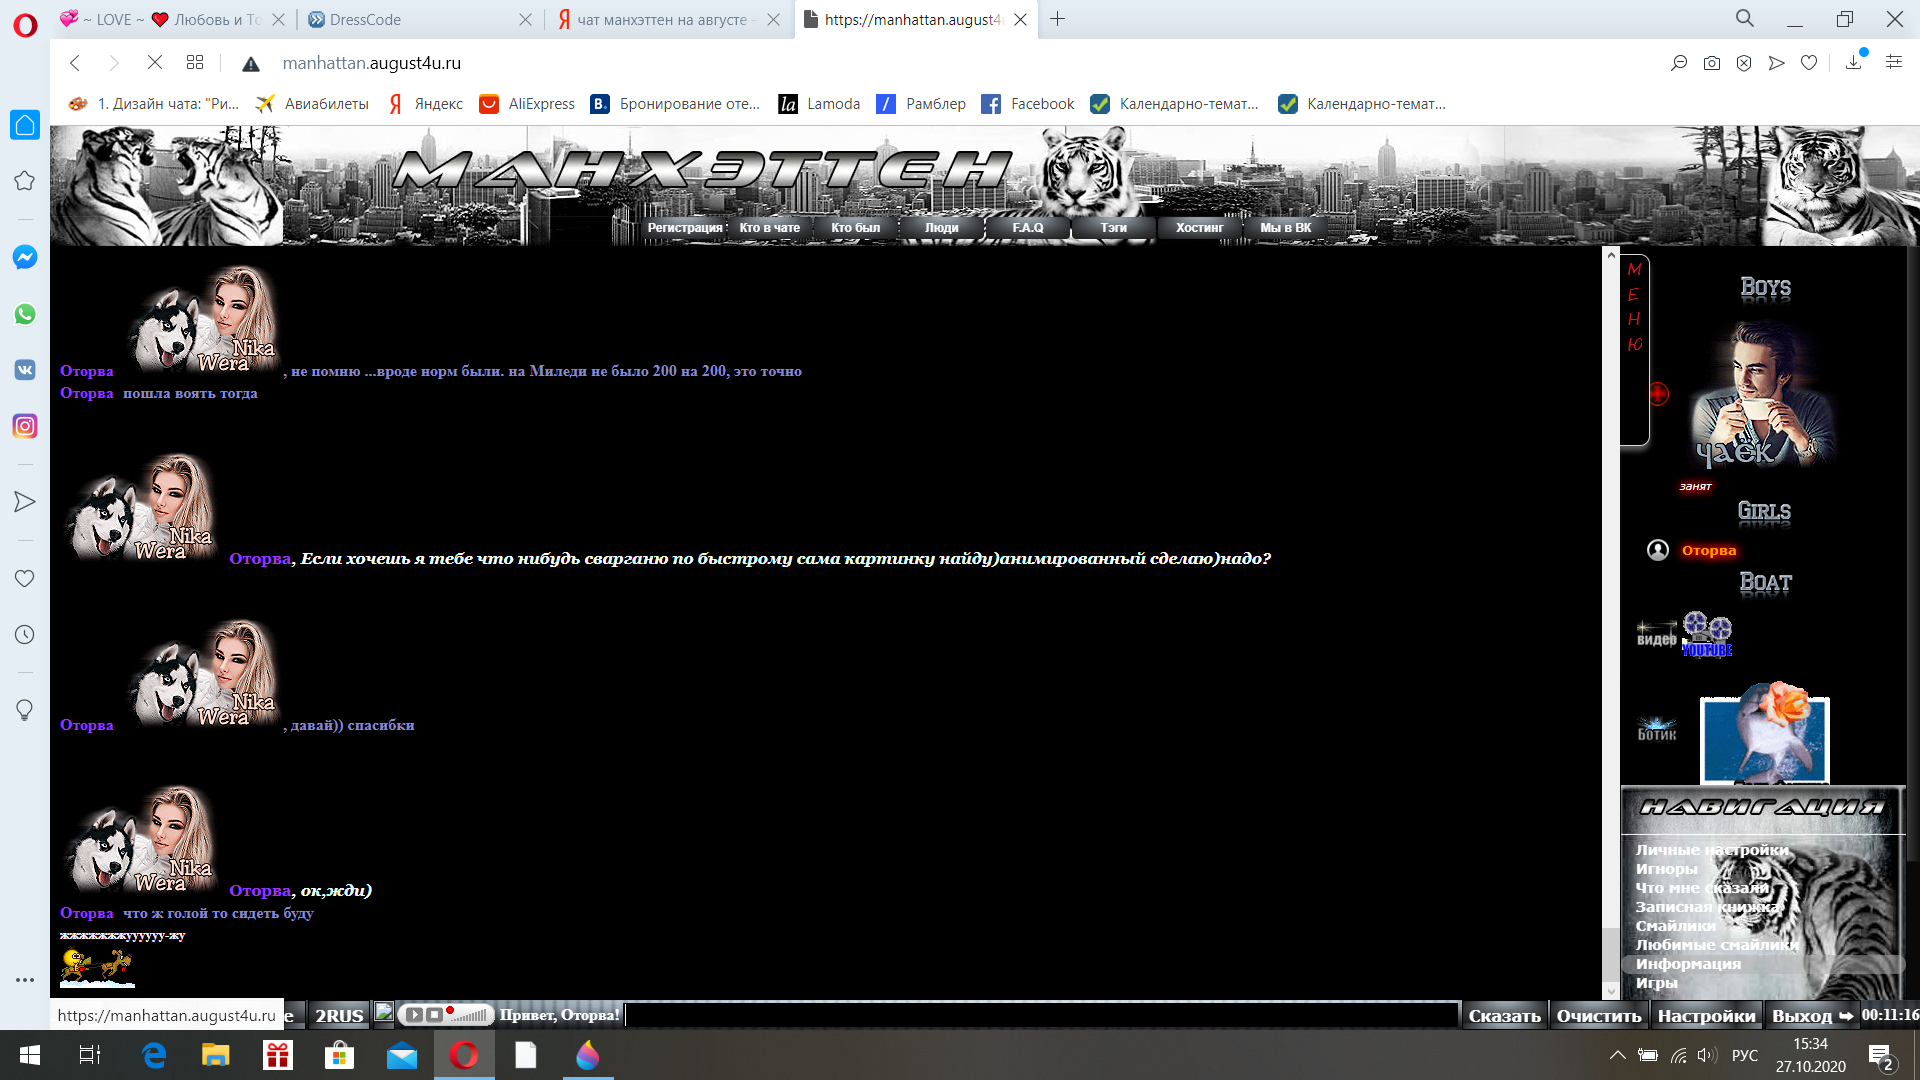Open Люди menu item
The image size is (1920, 1080).
942,228
